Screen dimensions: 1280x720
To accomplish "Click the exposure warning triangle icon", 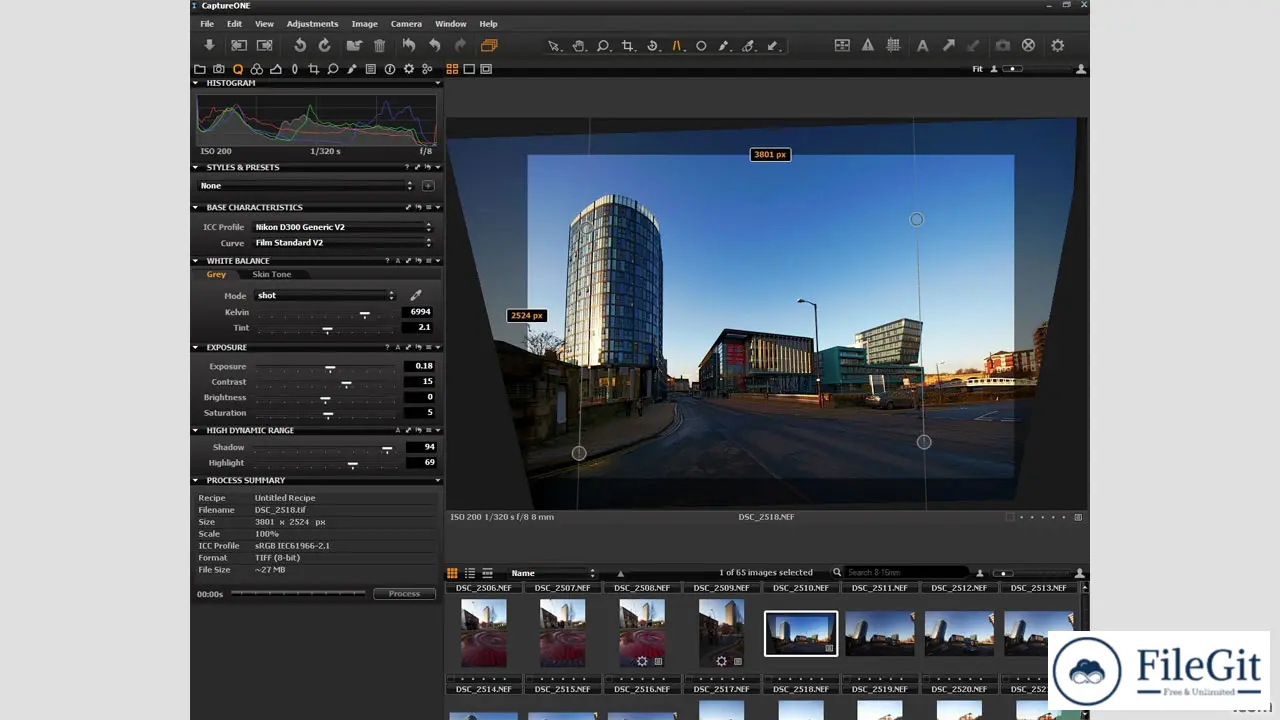I will [868, 45].
